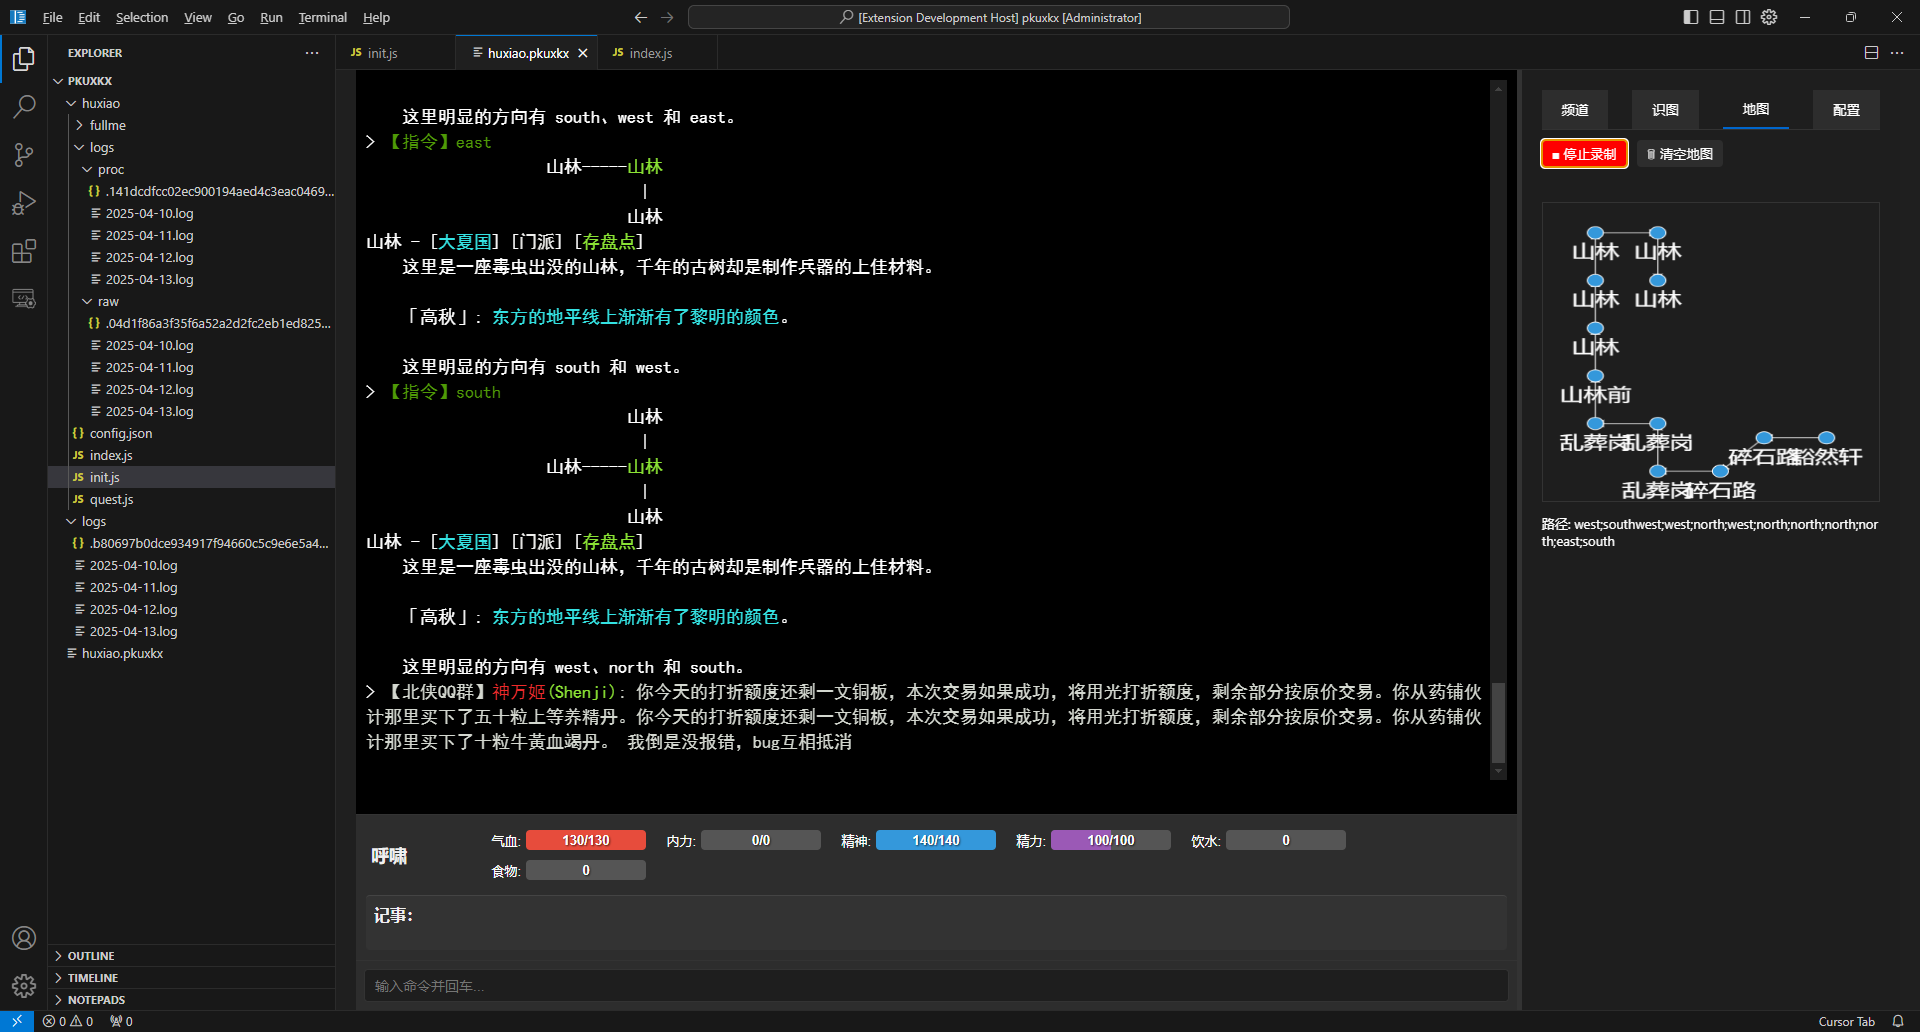Click the 气血 health bar

coord(586,840)
